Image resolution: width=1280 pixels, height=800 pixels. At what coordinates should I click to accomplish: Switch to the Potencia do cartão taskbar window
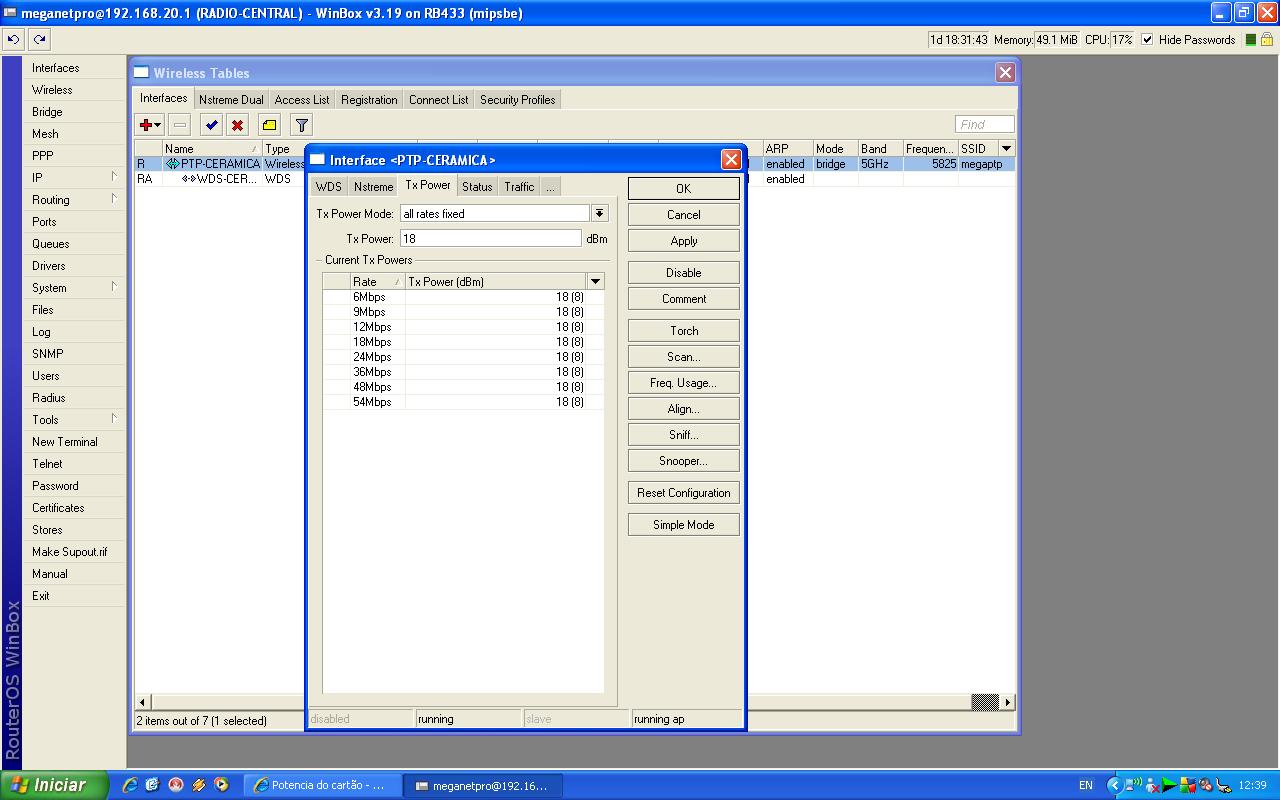(x=325, y=785)
